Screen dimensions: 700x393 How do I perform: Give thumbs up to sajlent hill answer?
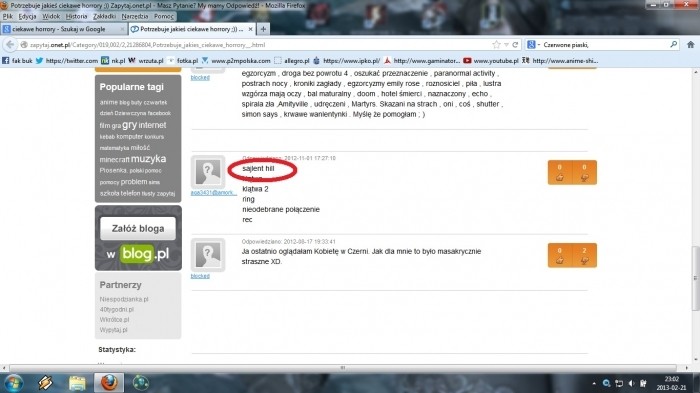click(560, 172)
